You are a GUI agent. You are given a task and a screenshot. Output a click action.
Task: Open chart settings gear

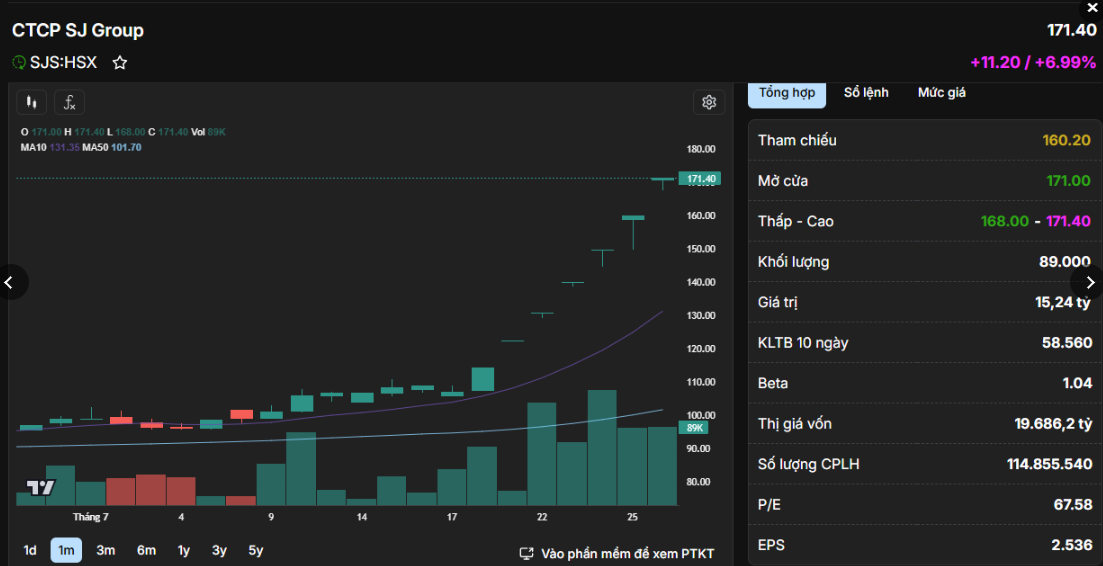click(x=709, y=103)
